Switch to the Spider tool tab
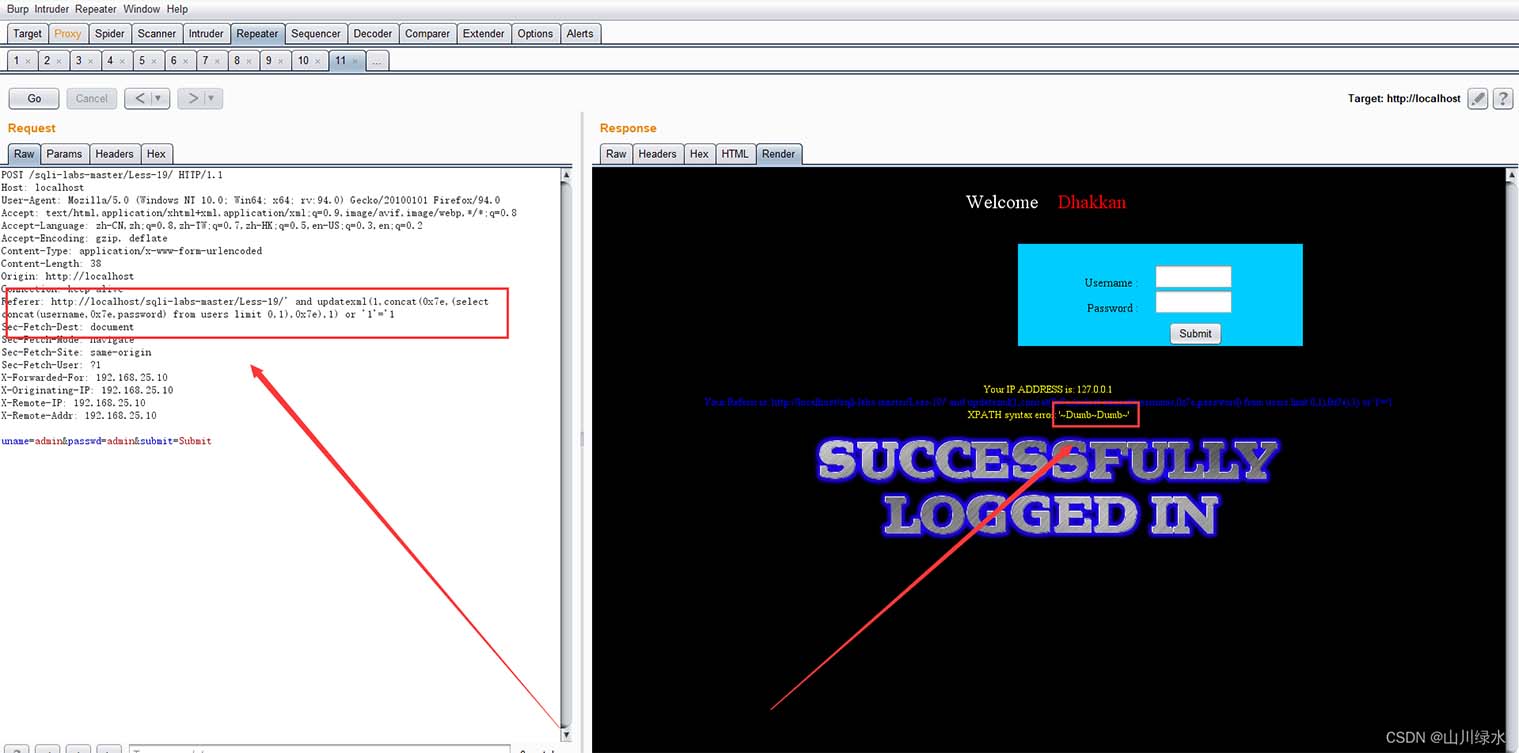The image size is (1519, 753). [110, 33]
